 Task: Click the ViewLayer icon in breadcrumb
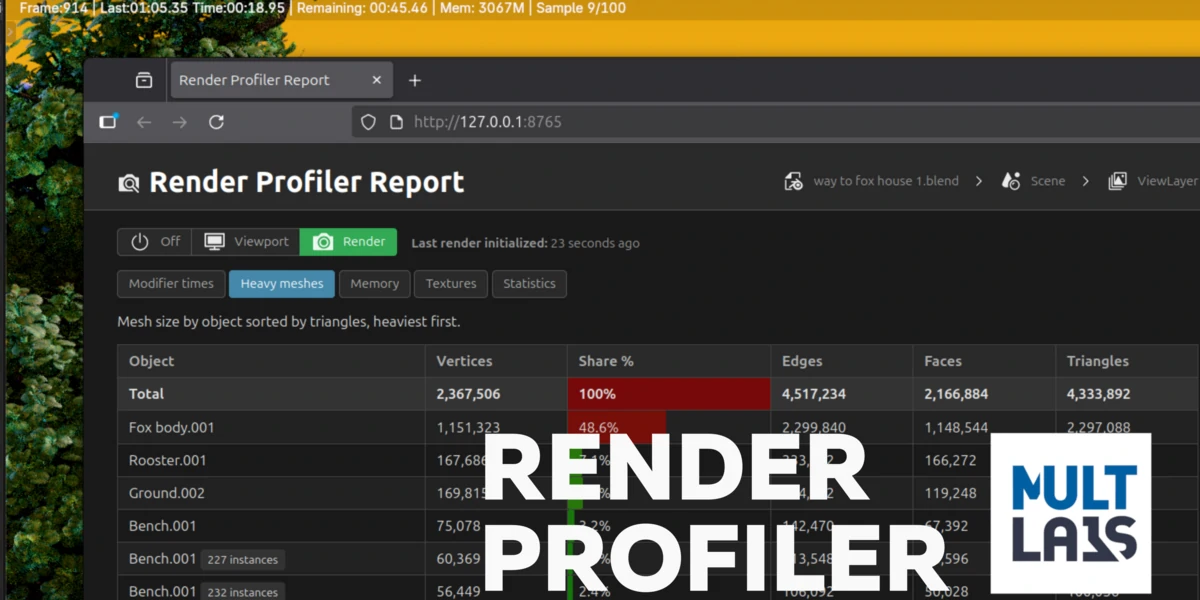coord(1117,181)
